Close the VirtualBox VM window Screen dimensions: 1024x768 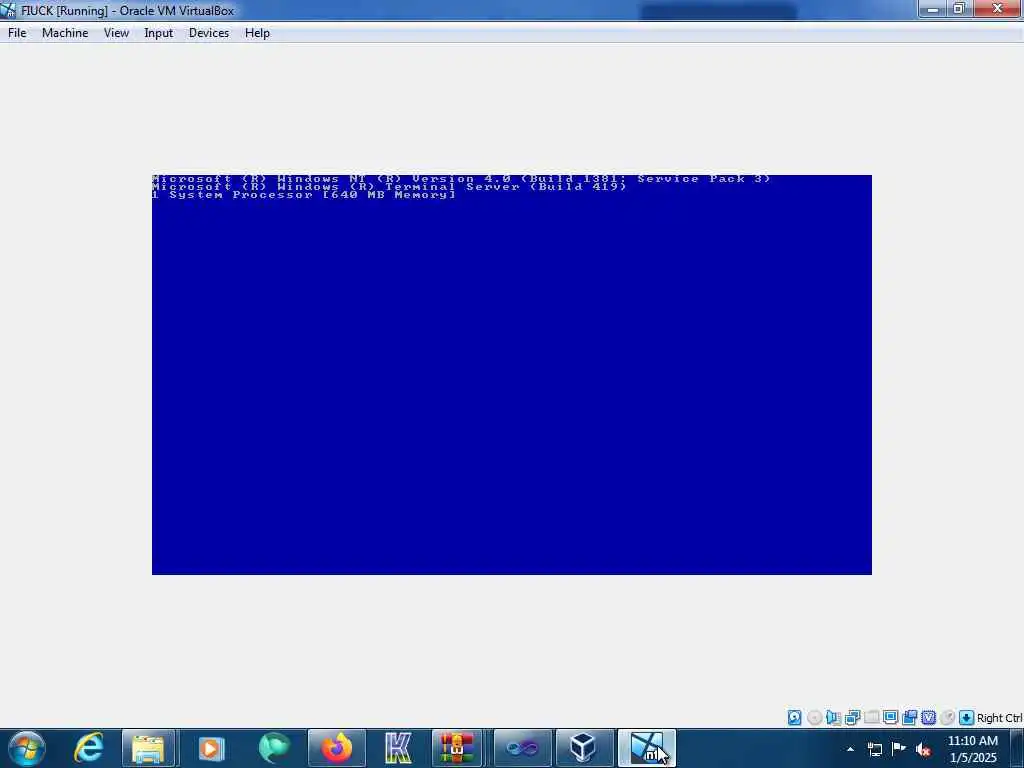click(997, 9)
